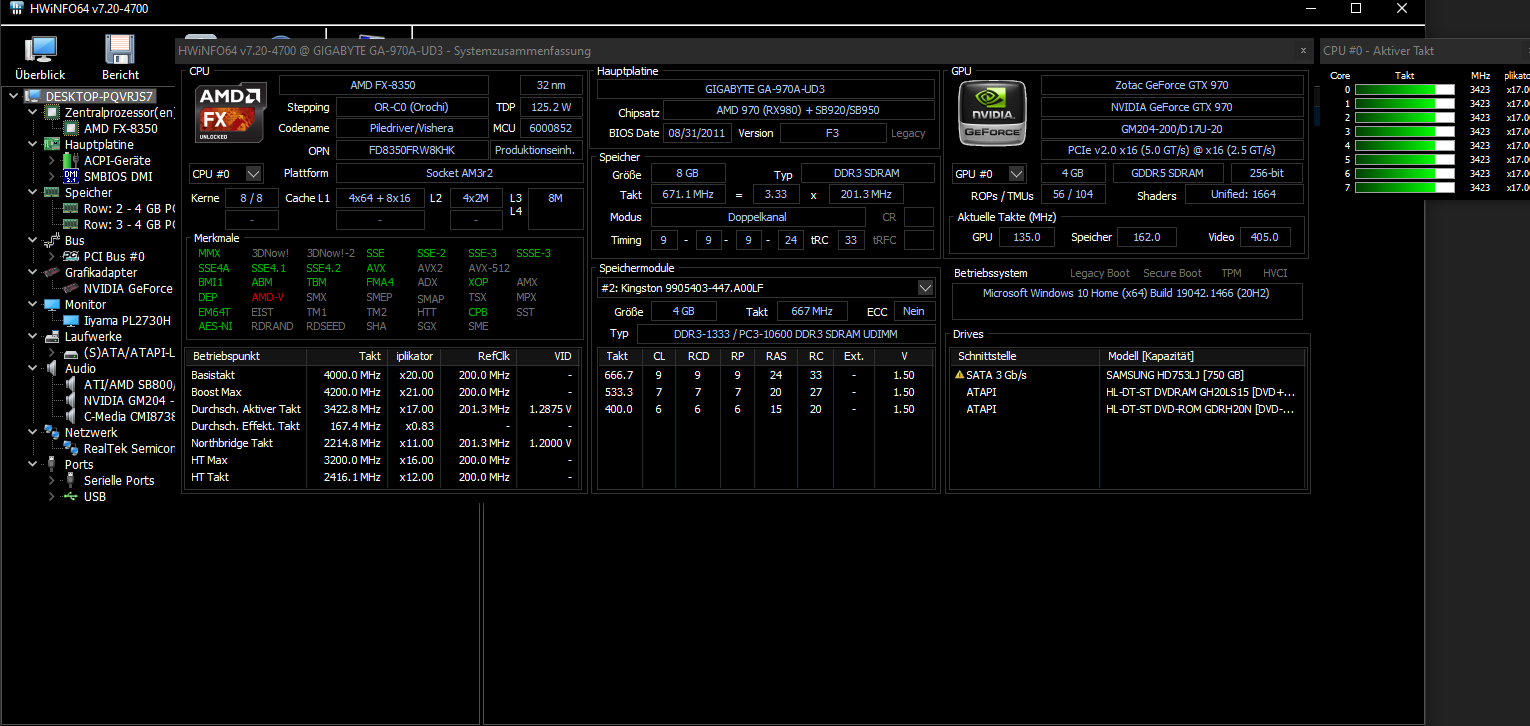The height and width of the screenshot is (726, 1530).
Task: Expand the (S)ATA/ATAPI tree node
Action: (52, 352)
